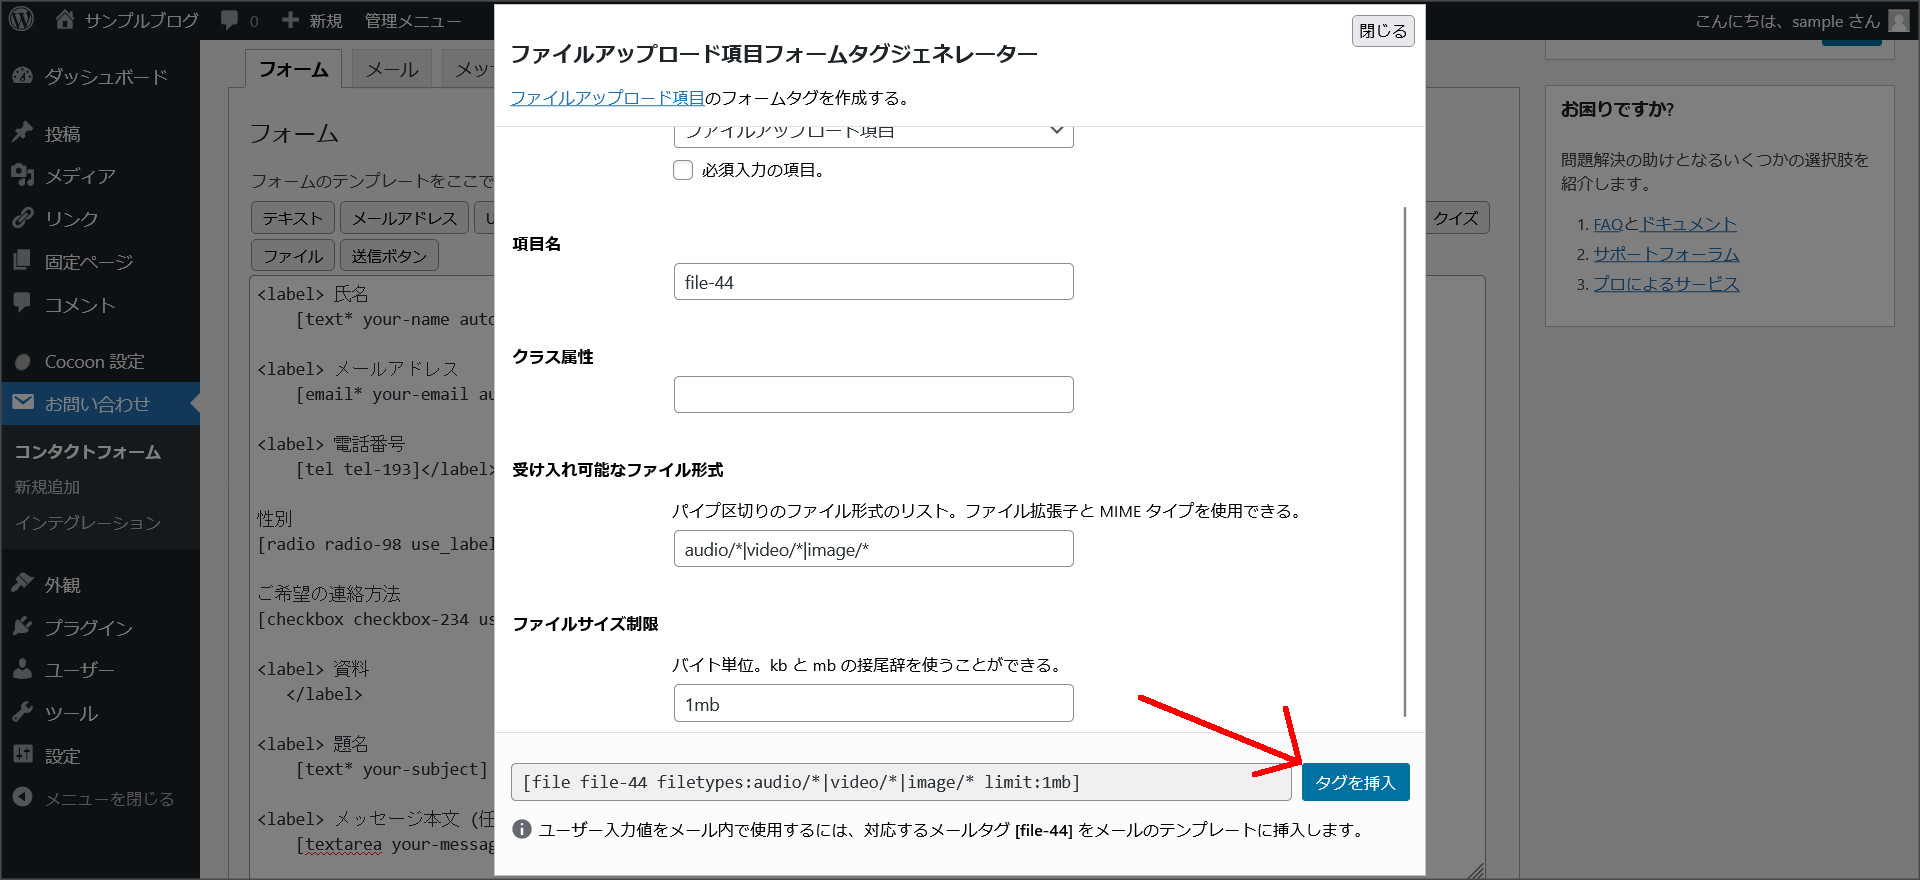
Task: Open the ファイルアップロード項目 help link
Action: (x=607, y=98)
